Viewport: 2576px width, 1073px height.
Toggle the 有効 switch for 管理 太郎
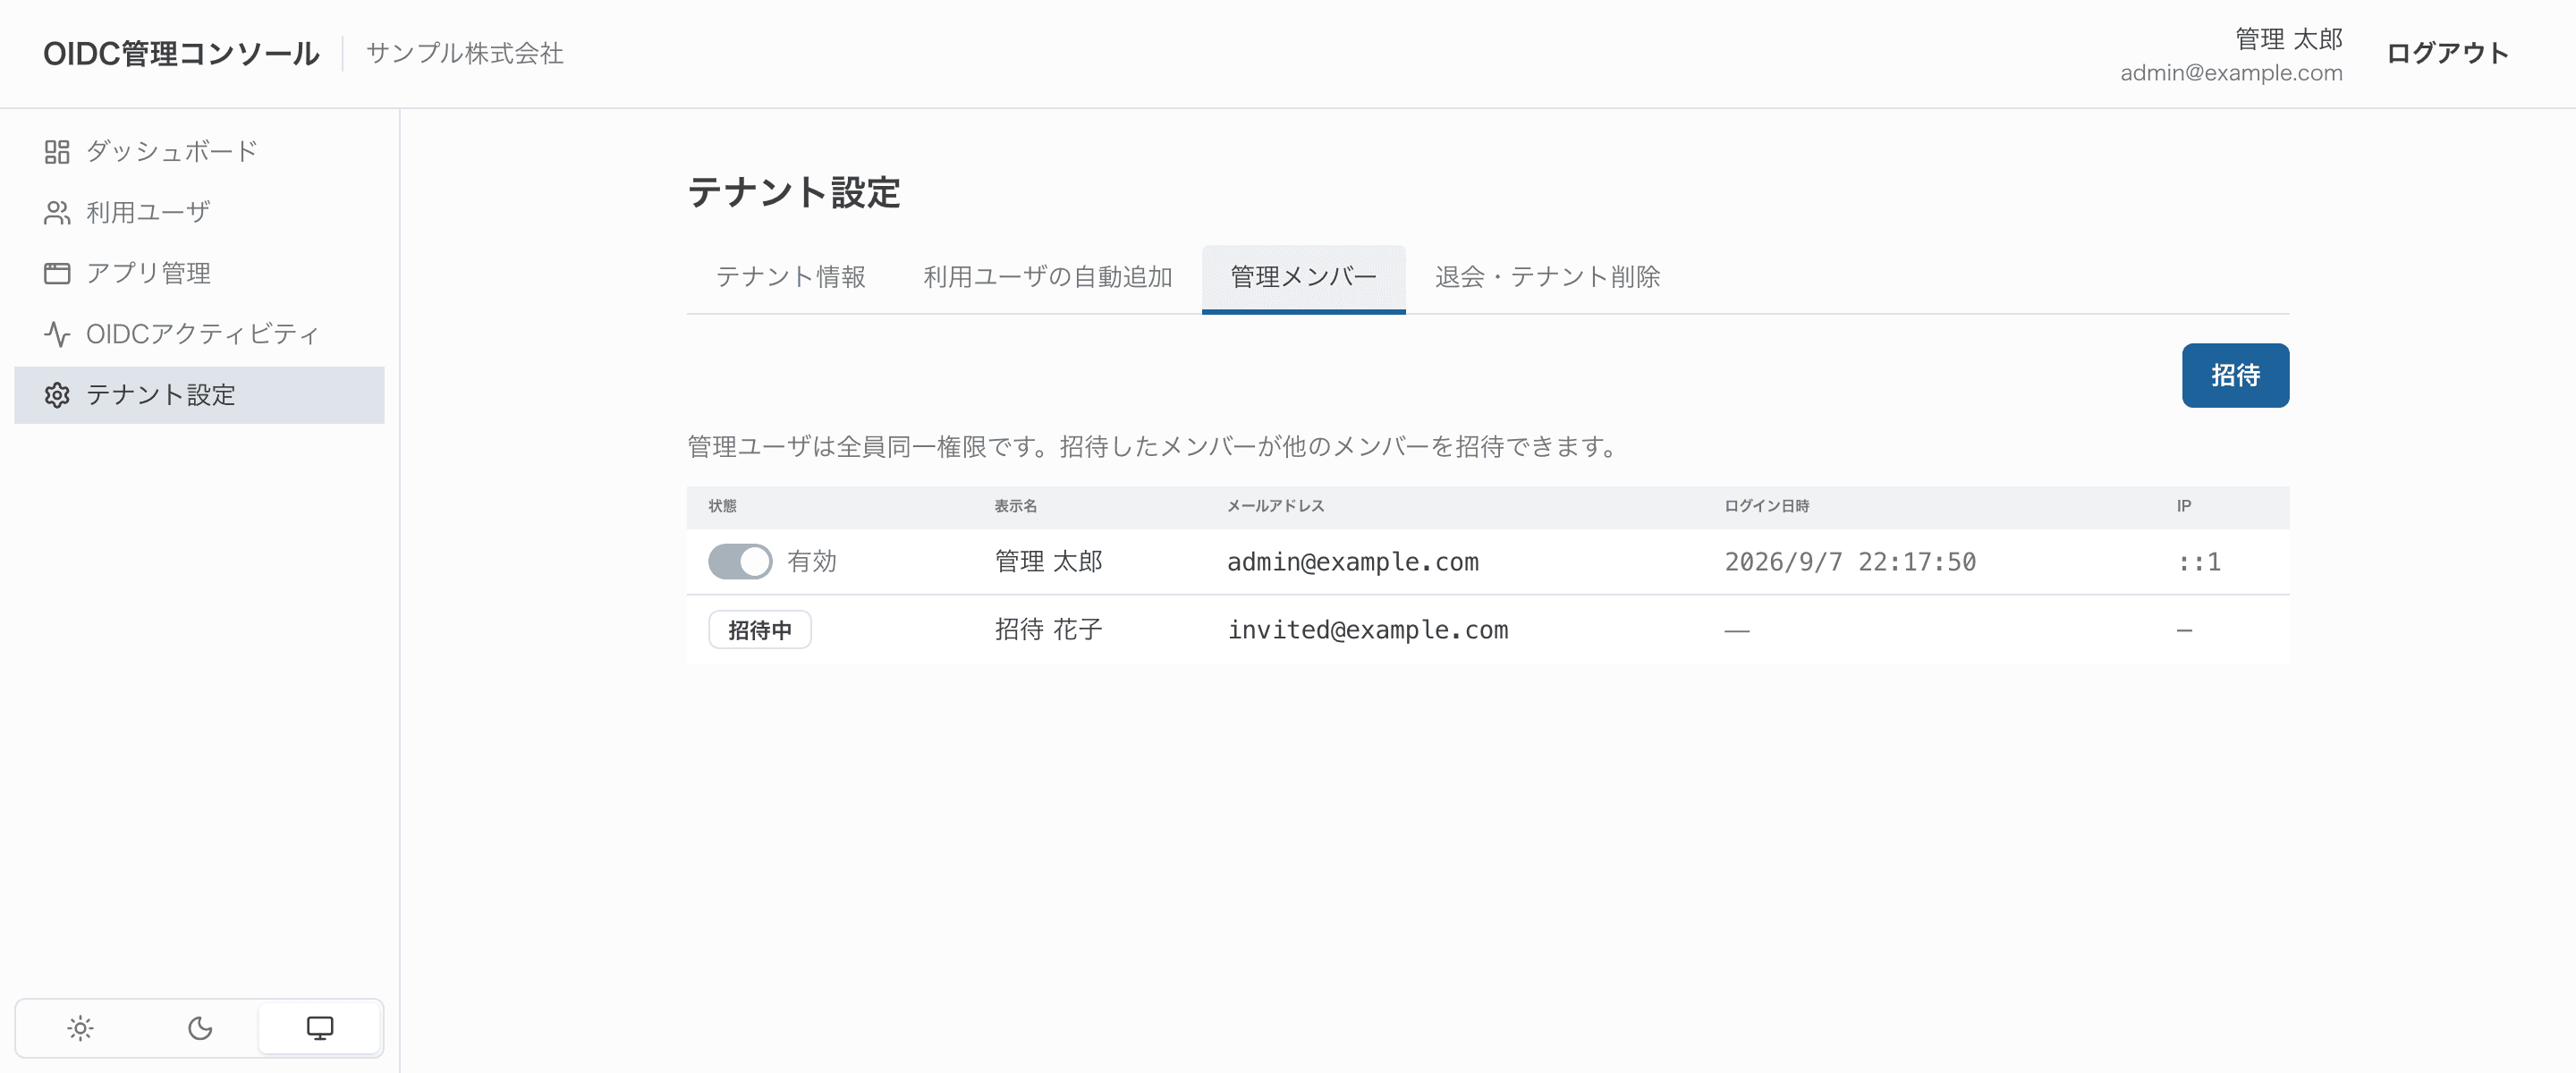pos(740,562)
